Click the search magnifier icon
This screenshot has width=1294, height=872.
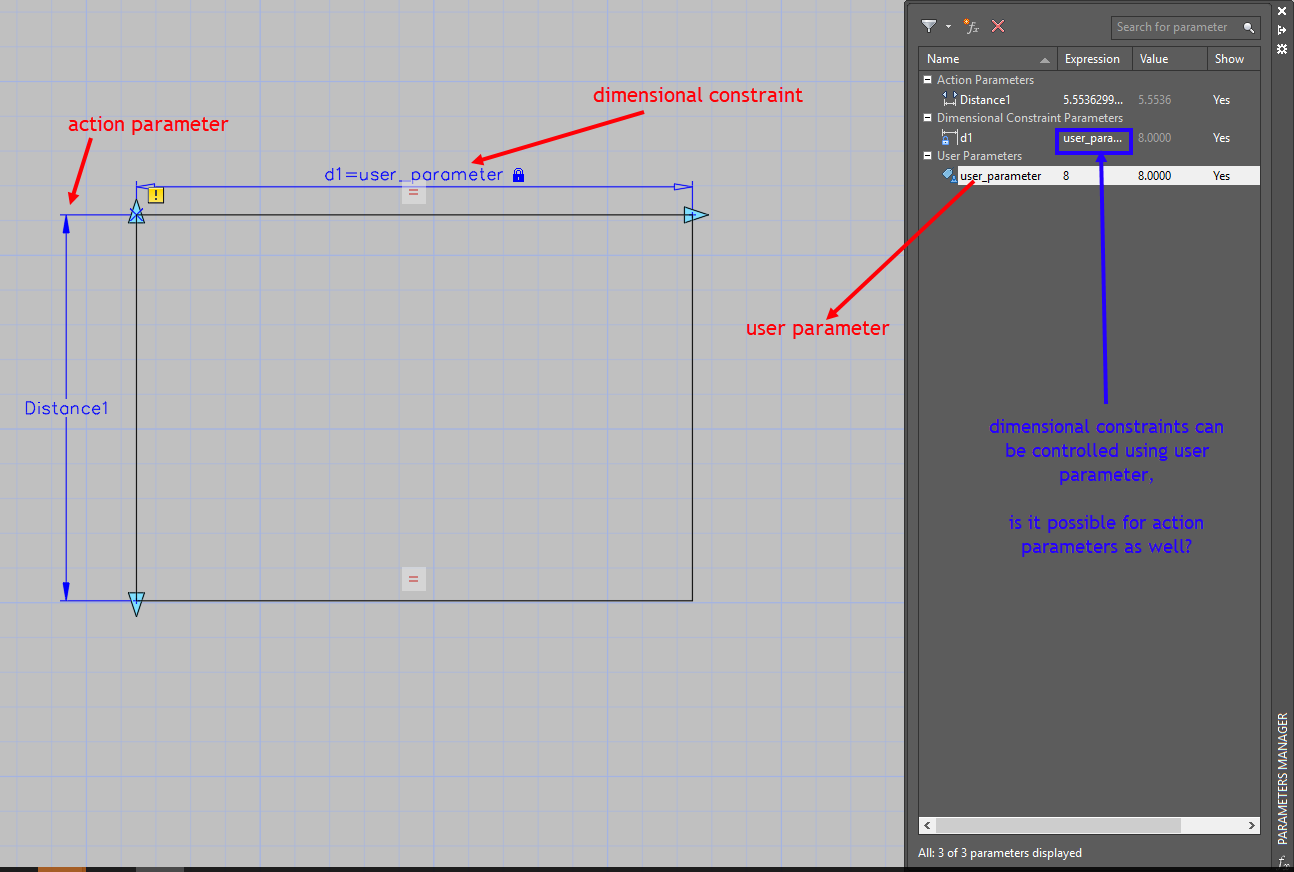tap(1249, 27)
